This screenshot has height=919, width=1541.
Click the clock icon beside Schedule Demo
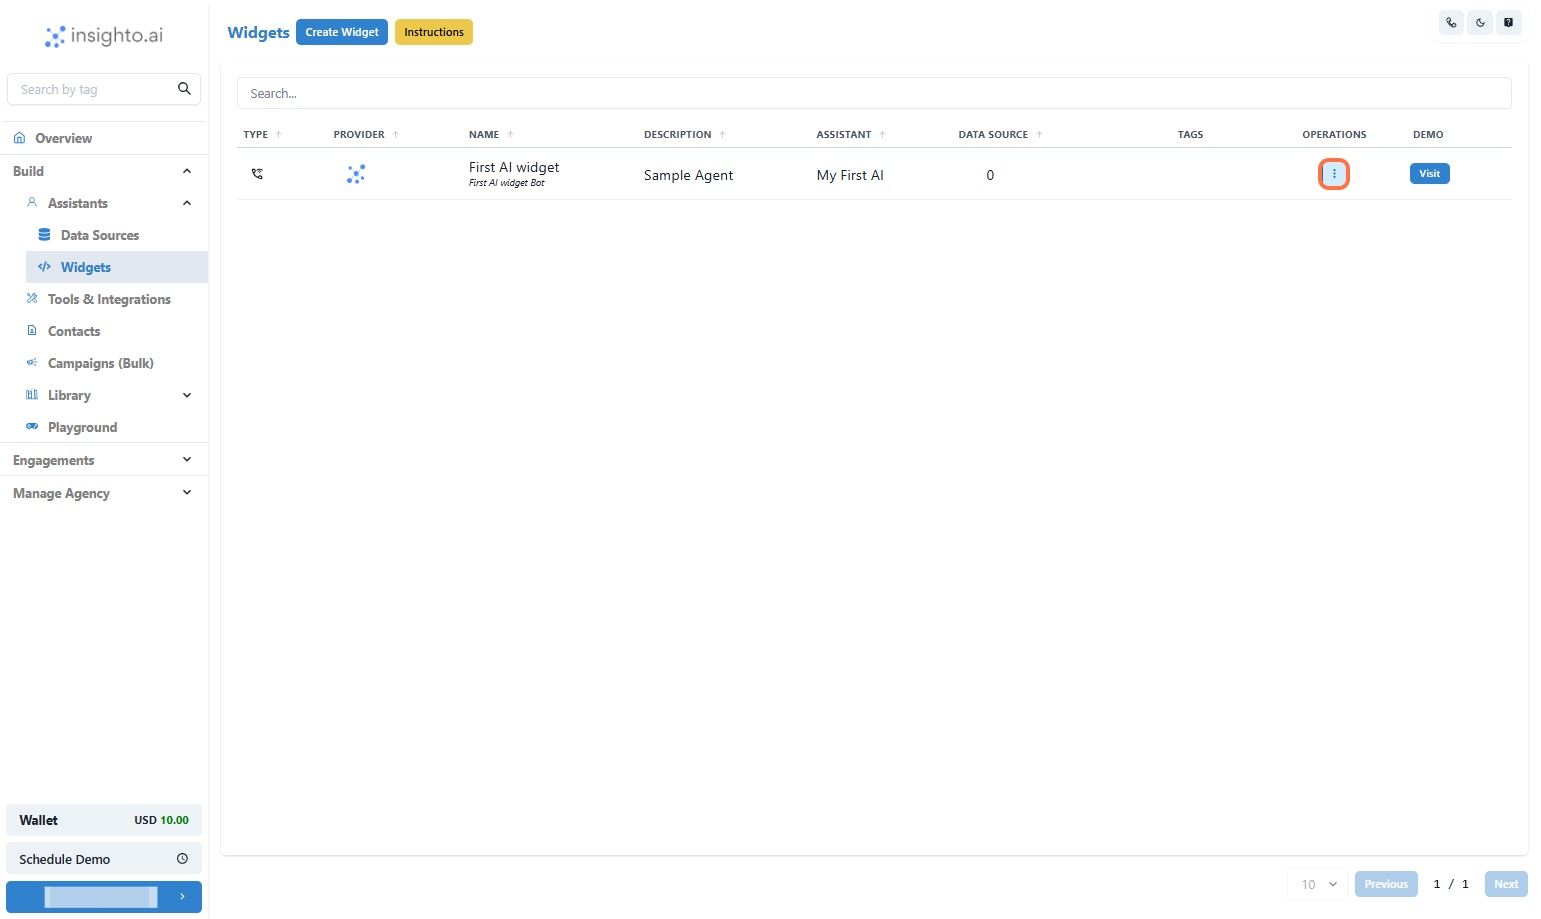(182, 859)
